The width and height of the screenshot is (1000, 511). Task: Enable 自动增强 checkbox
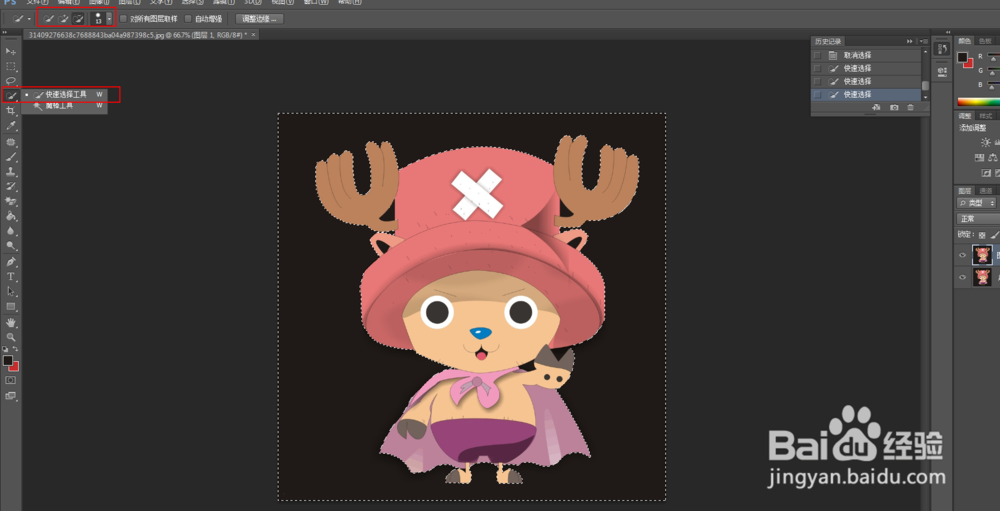[188, 19]
